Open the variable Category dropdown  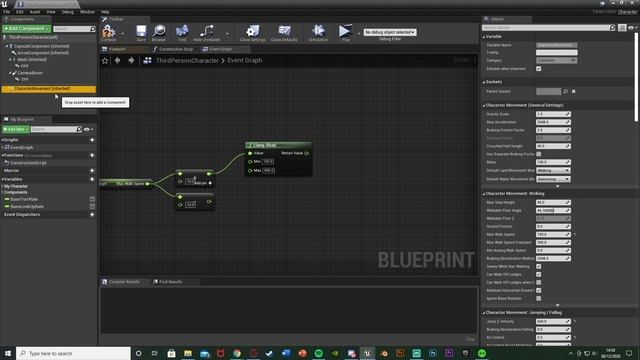coord(557,60)
